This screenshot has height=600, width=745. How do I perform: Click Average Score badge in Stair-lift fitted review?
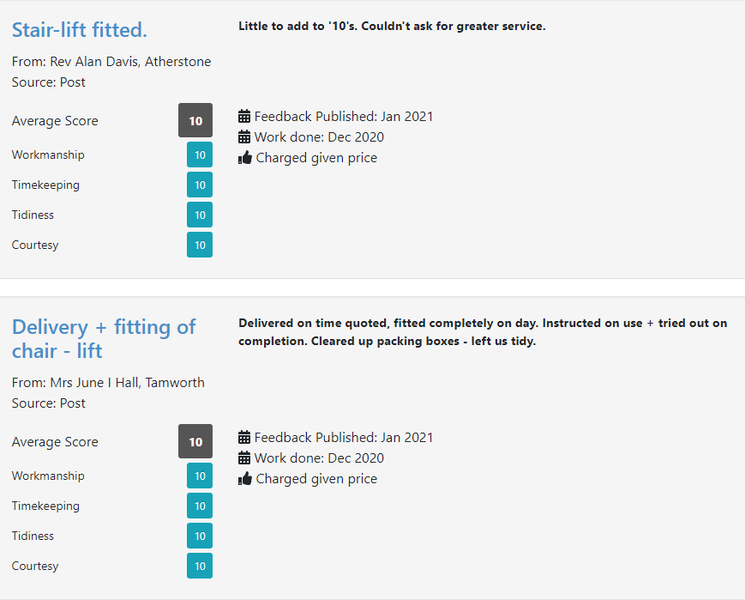coord(195,121)
